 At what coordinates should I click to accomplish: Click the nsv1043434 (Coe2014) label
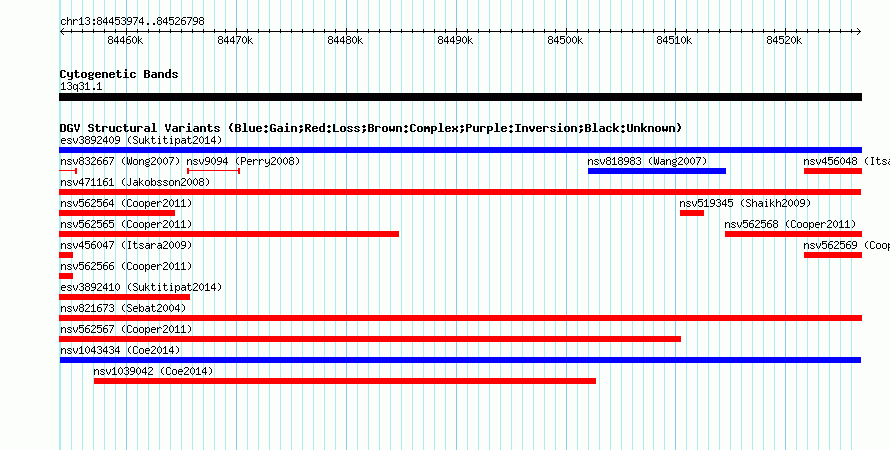click(120, 350)
